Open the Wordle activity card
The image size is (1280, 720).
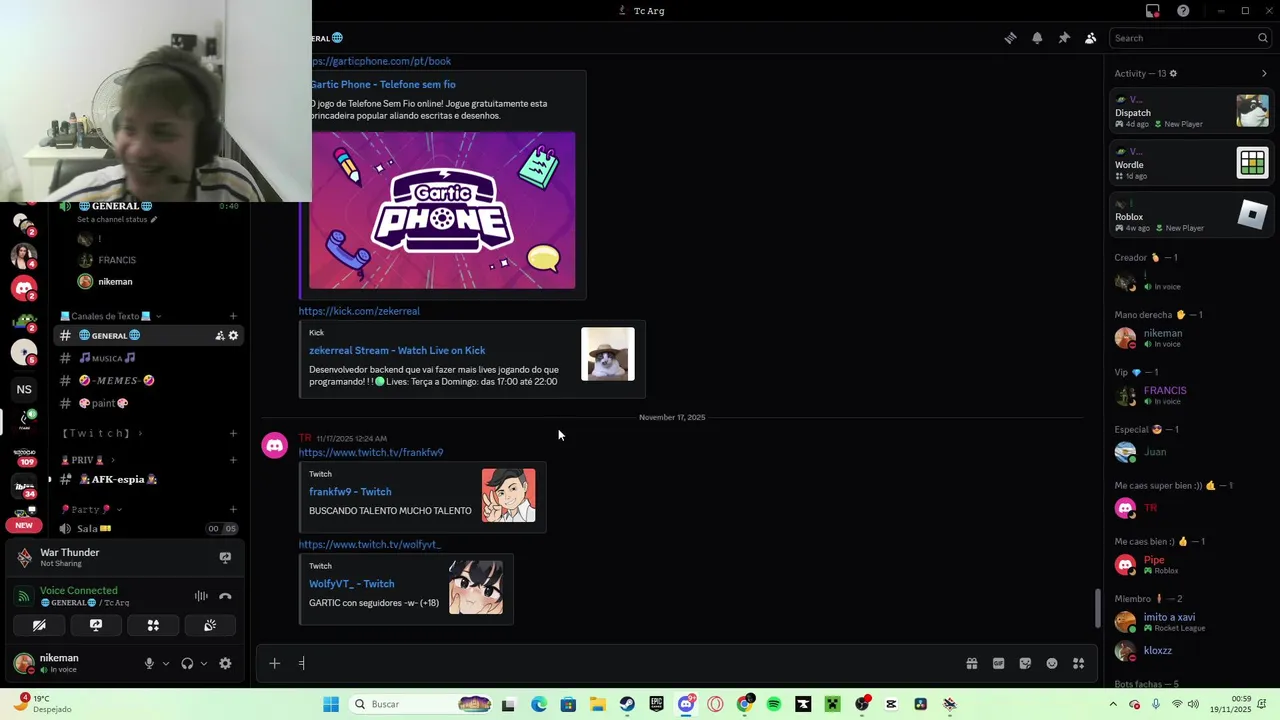[1191, 163]
